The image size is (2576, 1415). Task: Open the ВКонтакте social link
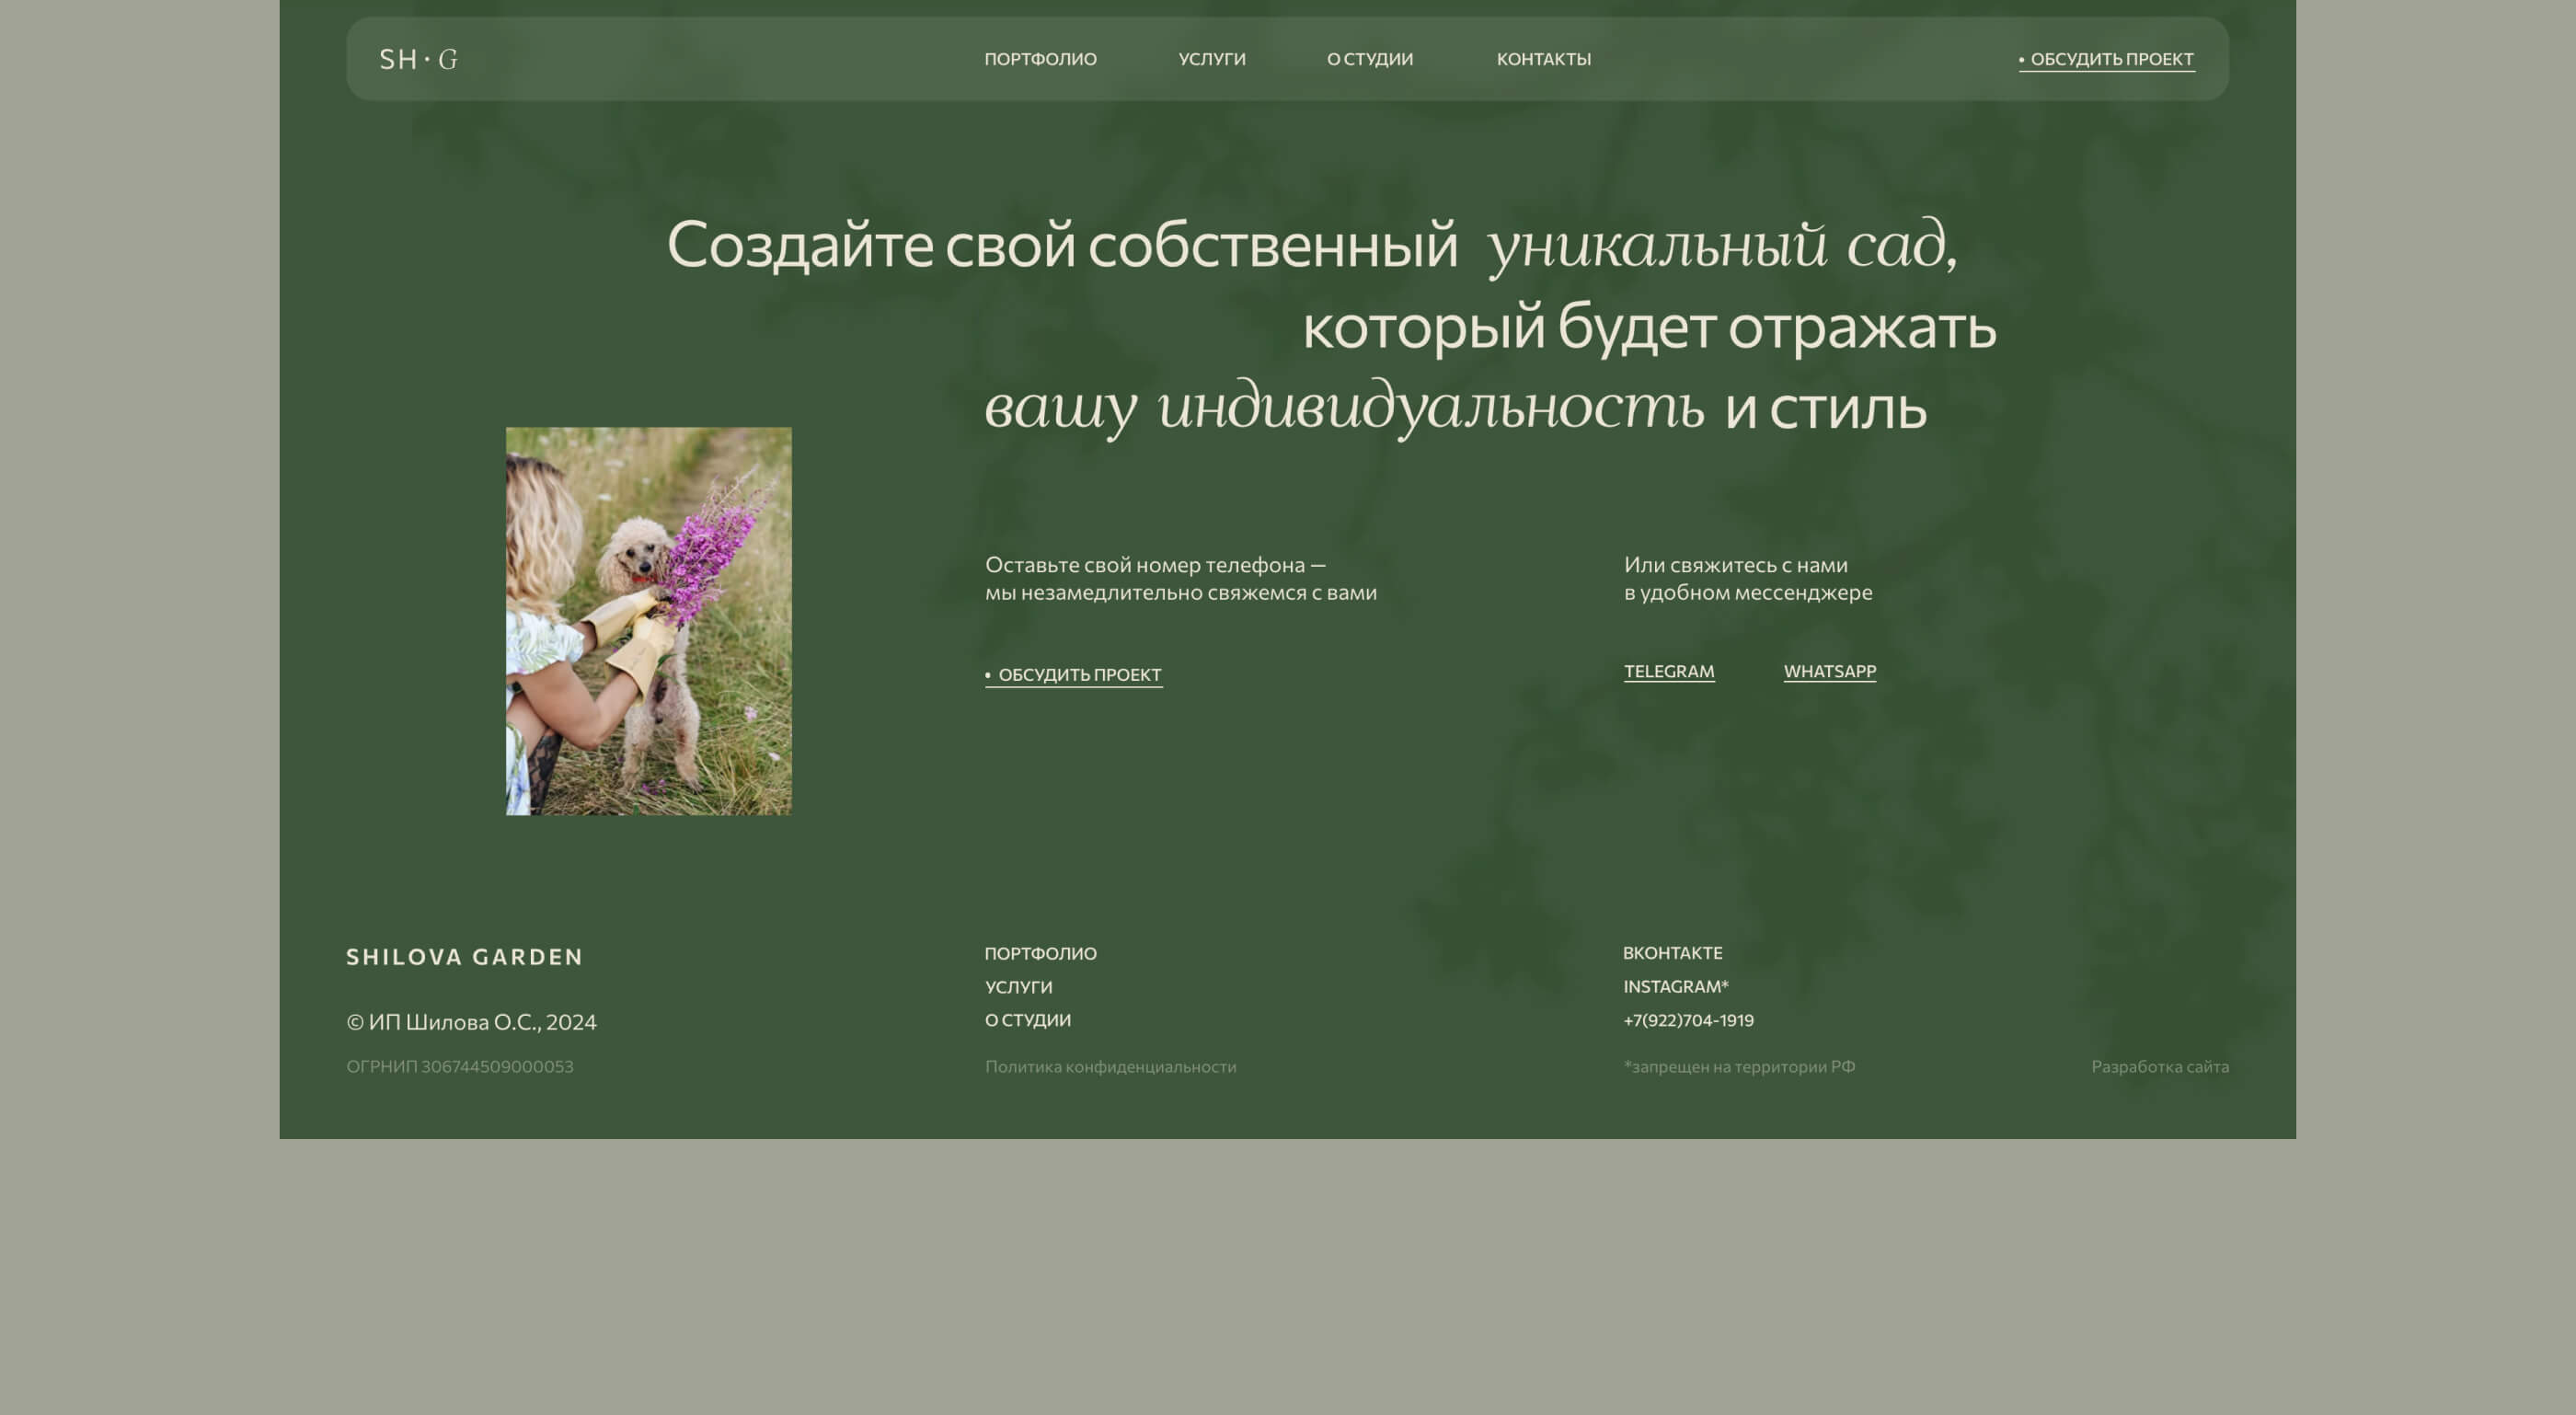(x=1672, y=953)
